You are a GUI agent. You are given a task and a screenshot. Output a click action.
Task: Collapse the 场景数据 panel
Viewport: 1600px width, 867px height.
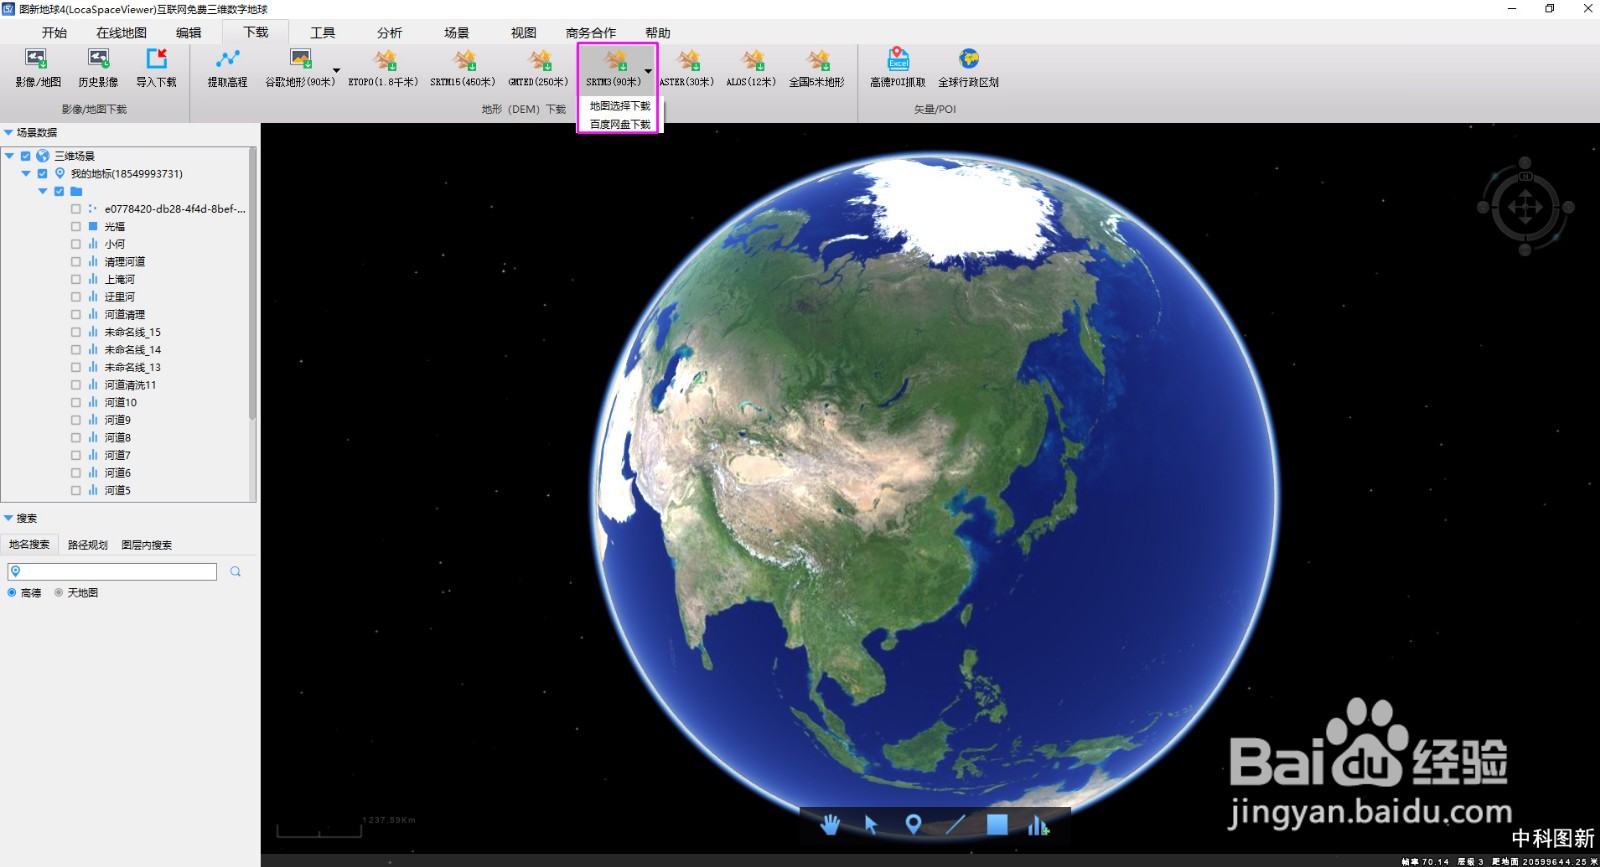[8, 132]
